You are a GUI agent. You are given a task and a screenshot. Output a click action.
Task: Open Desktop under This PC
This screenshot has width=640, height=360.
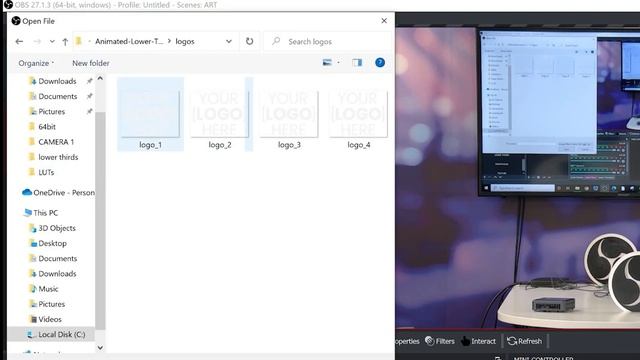point(48,243)
